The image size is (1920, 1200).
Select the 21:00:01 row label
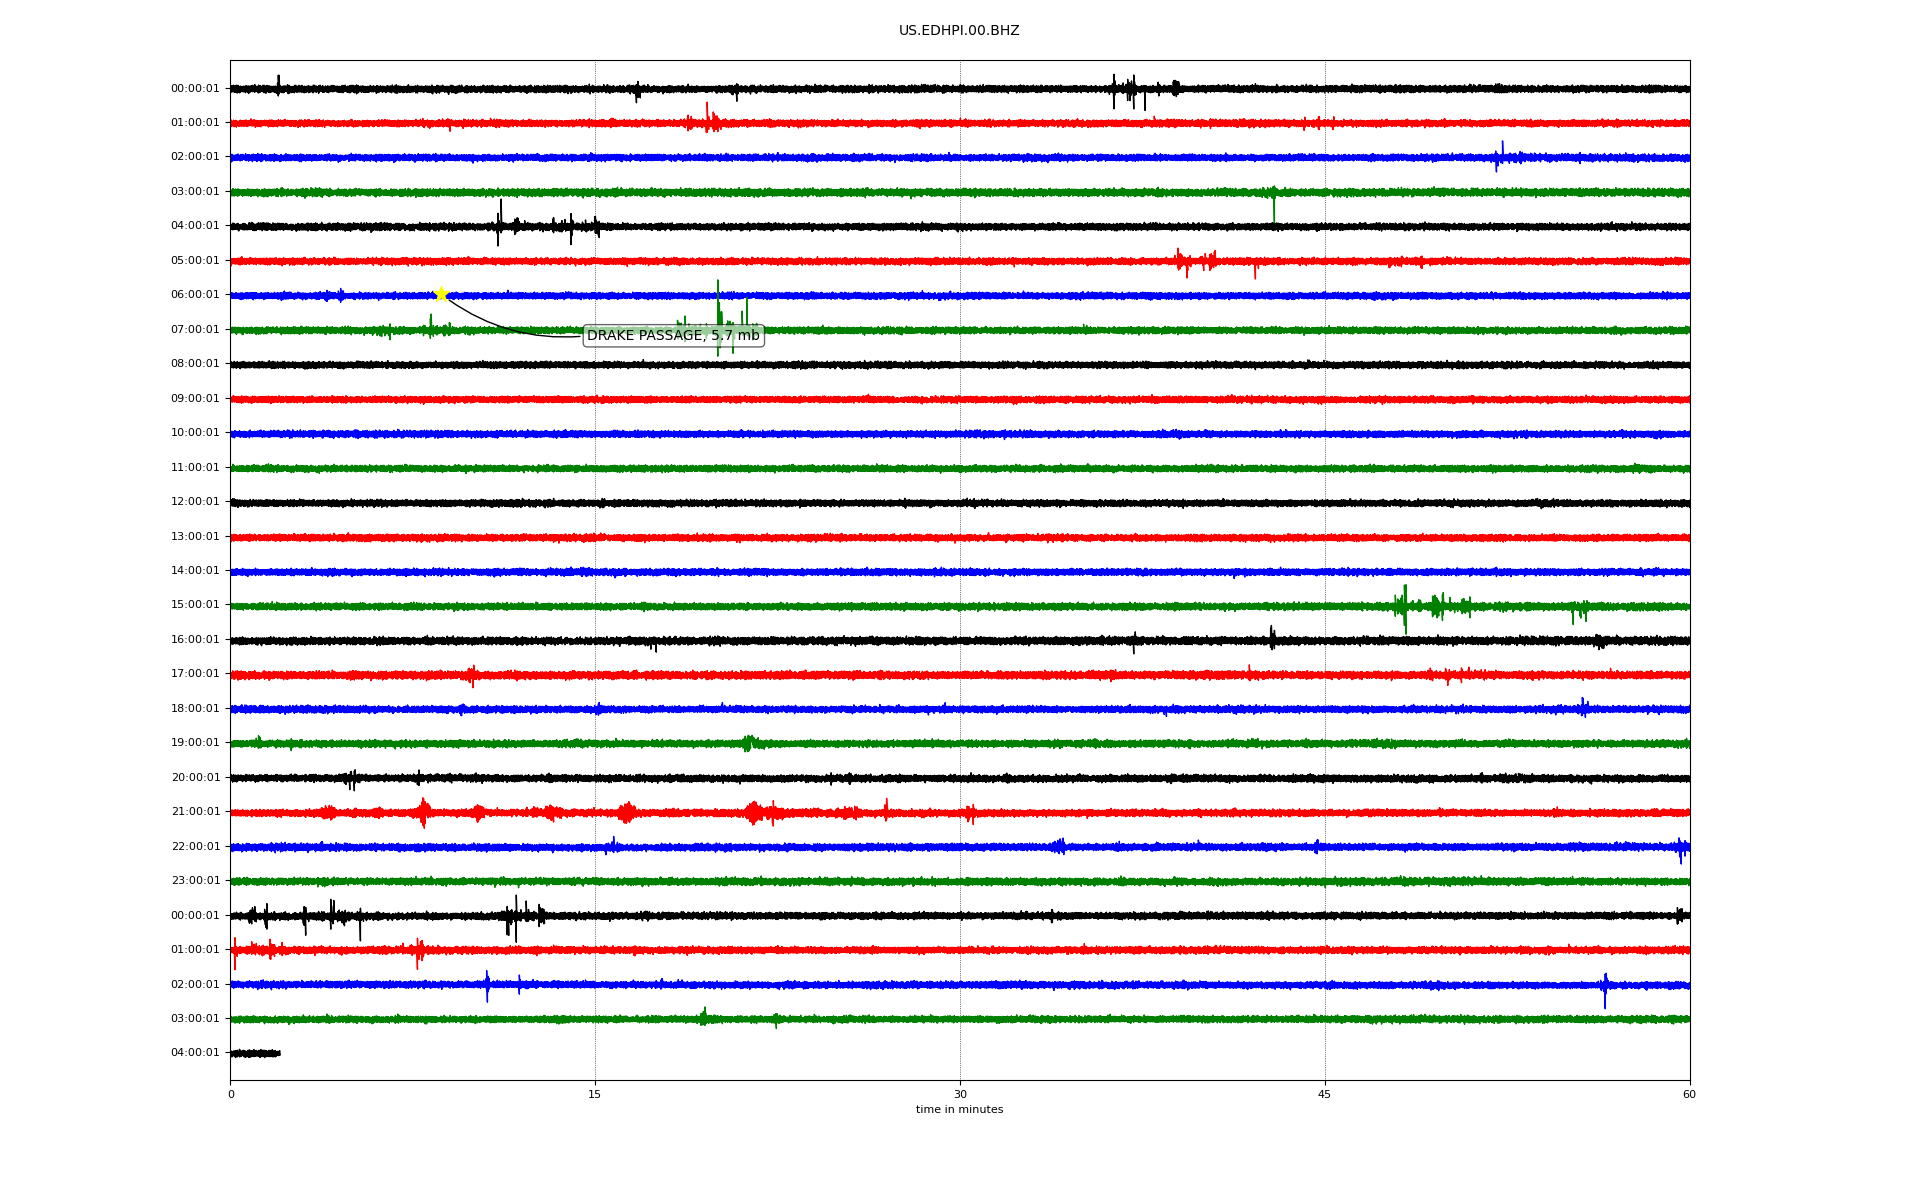[195, 812]
